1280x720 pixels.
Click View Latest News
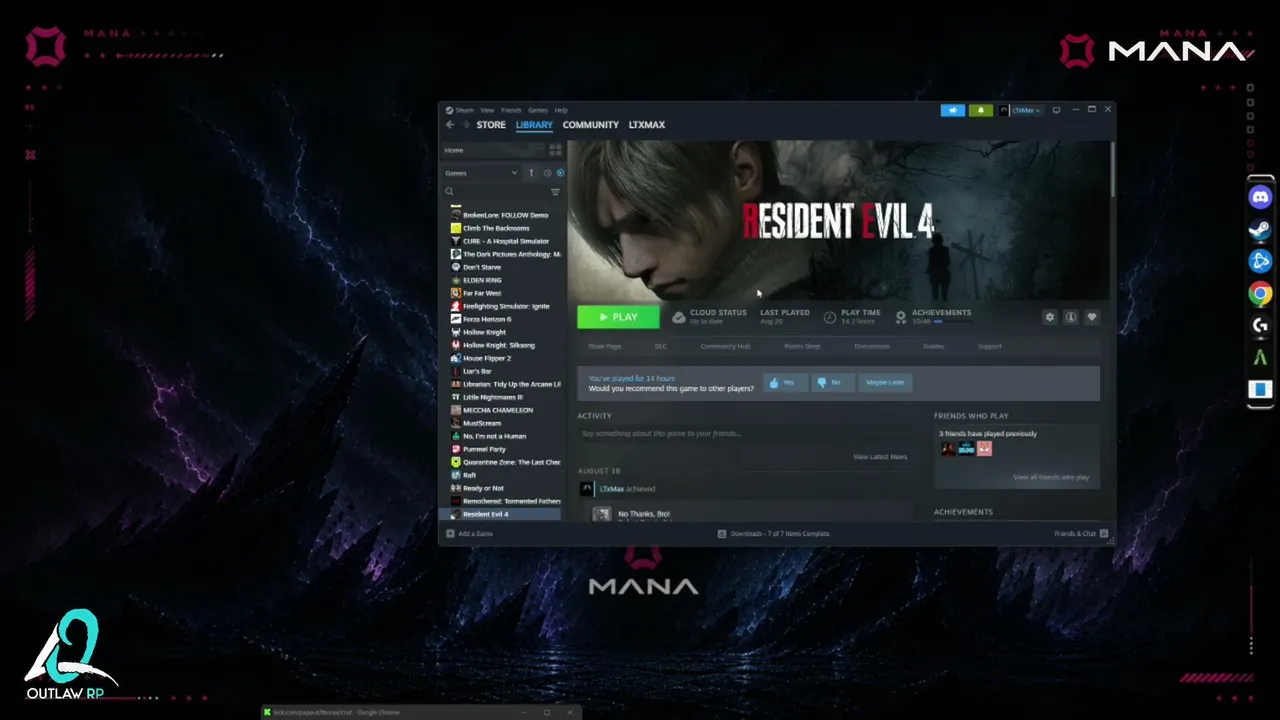click(x=880, y=457)
